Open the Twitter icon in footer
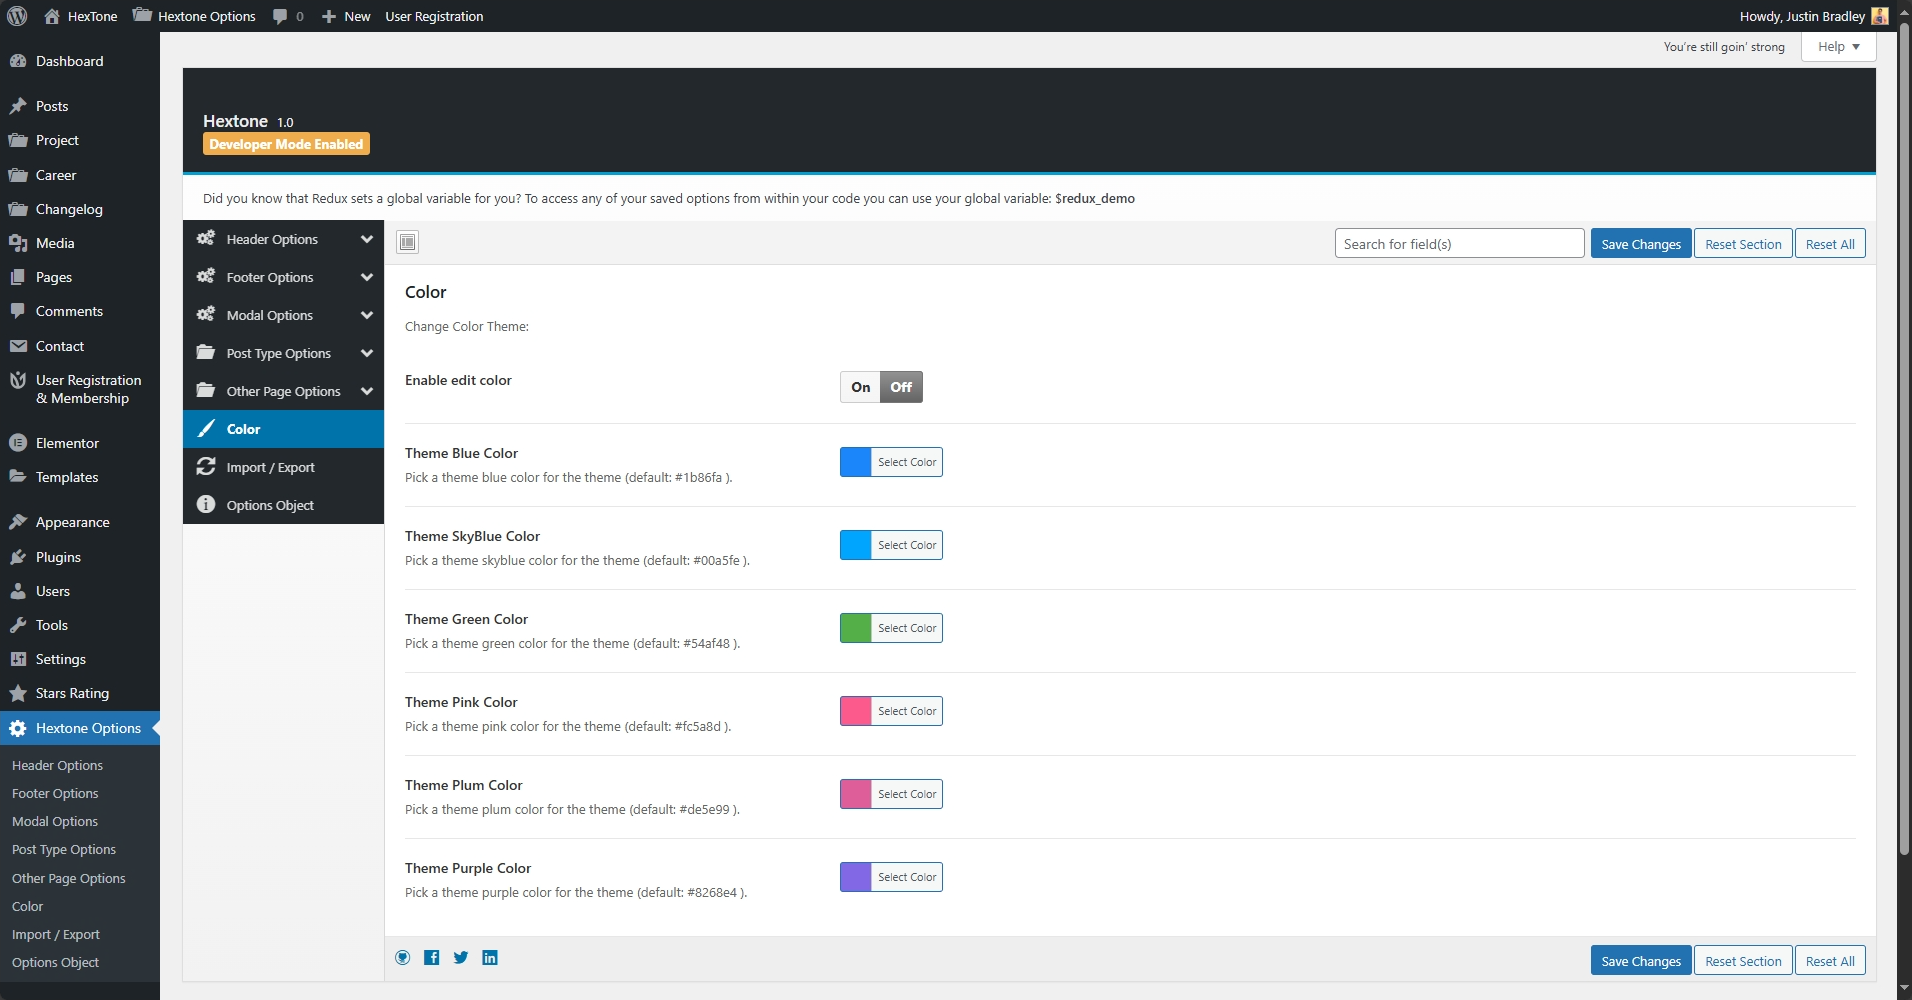Screen dimensions: 1912x1000 (x=461, y=958)
